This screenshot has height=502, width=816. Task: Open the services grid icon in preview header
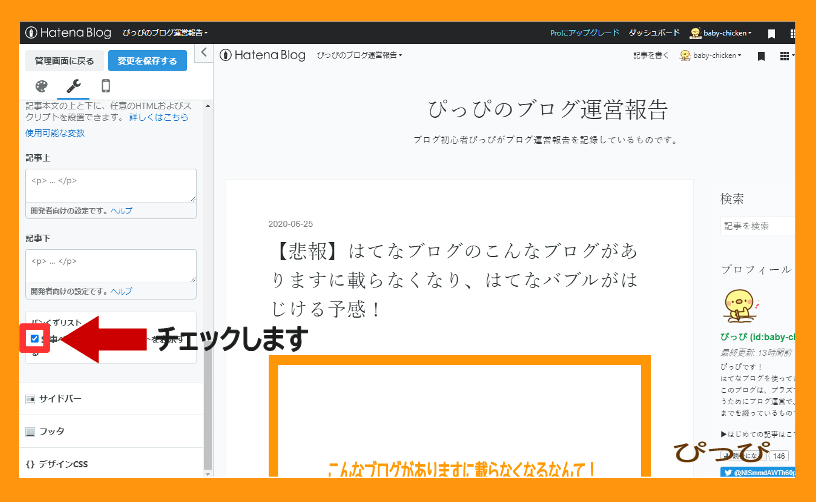pos(784,56)
